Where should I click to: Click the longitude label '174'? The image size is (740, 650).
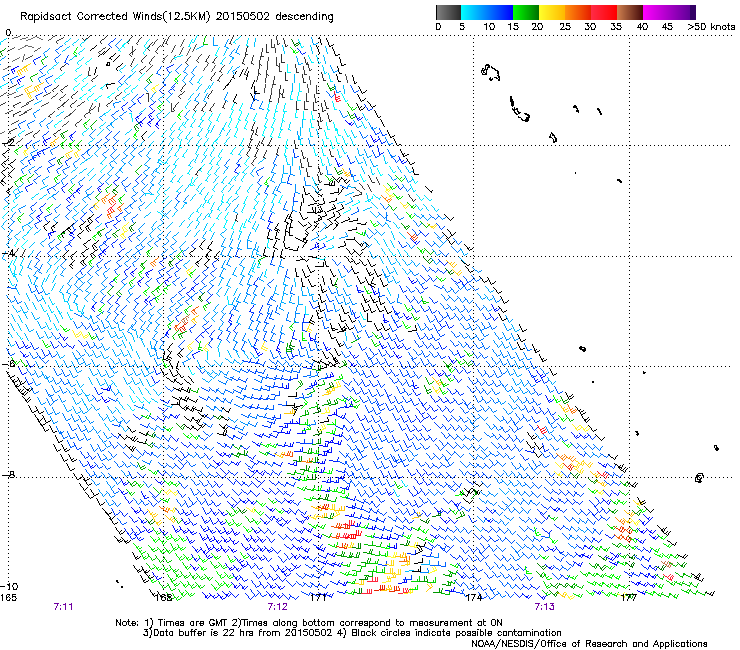tap(474, 598)
